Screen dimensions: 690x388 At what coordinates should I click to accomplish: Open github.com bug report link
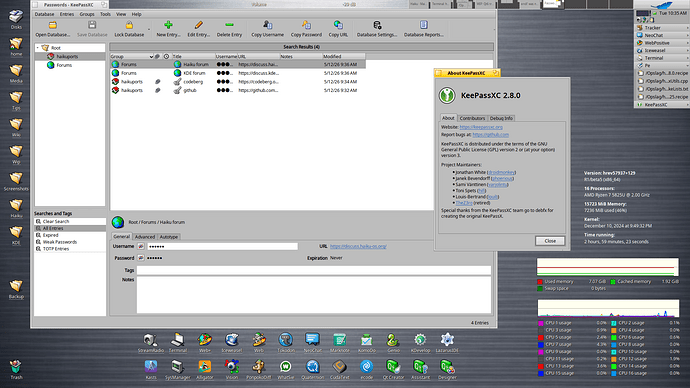(x=491, y=135)
